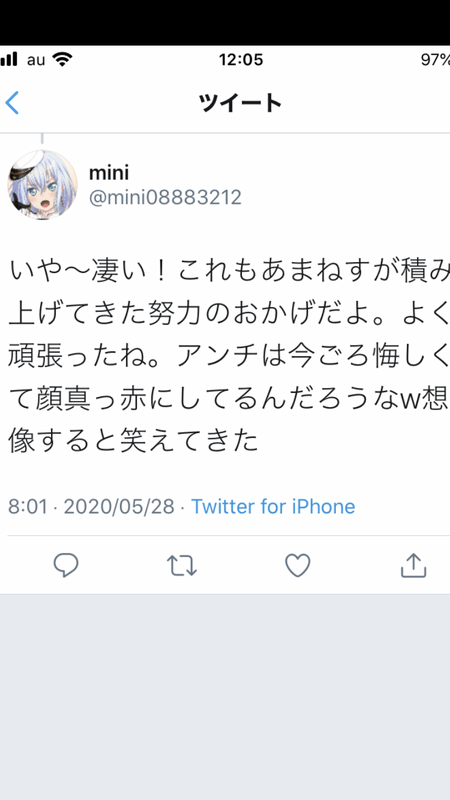
Task: Tap the thread connector line above avatar
Action: (x=42, y=139)
